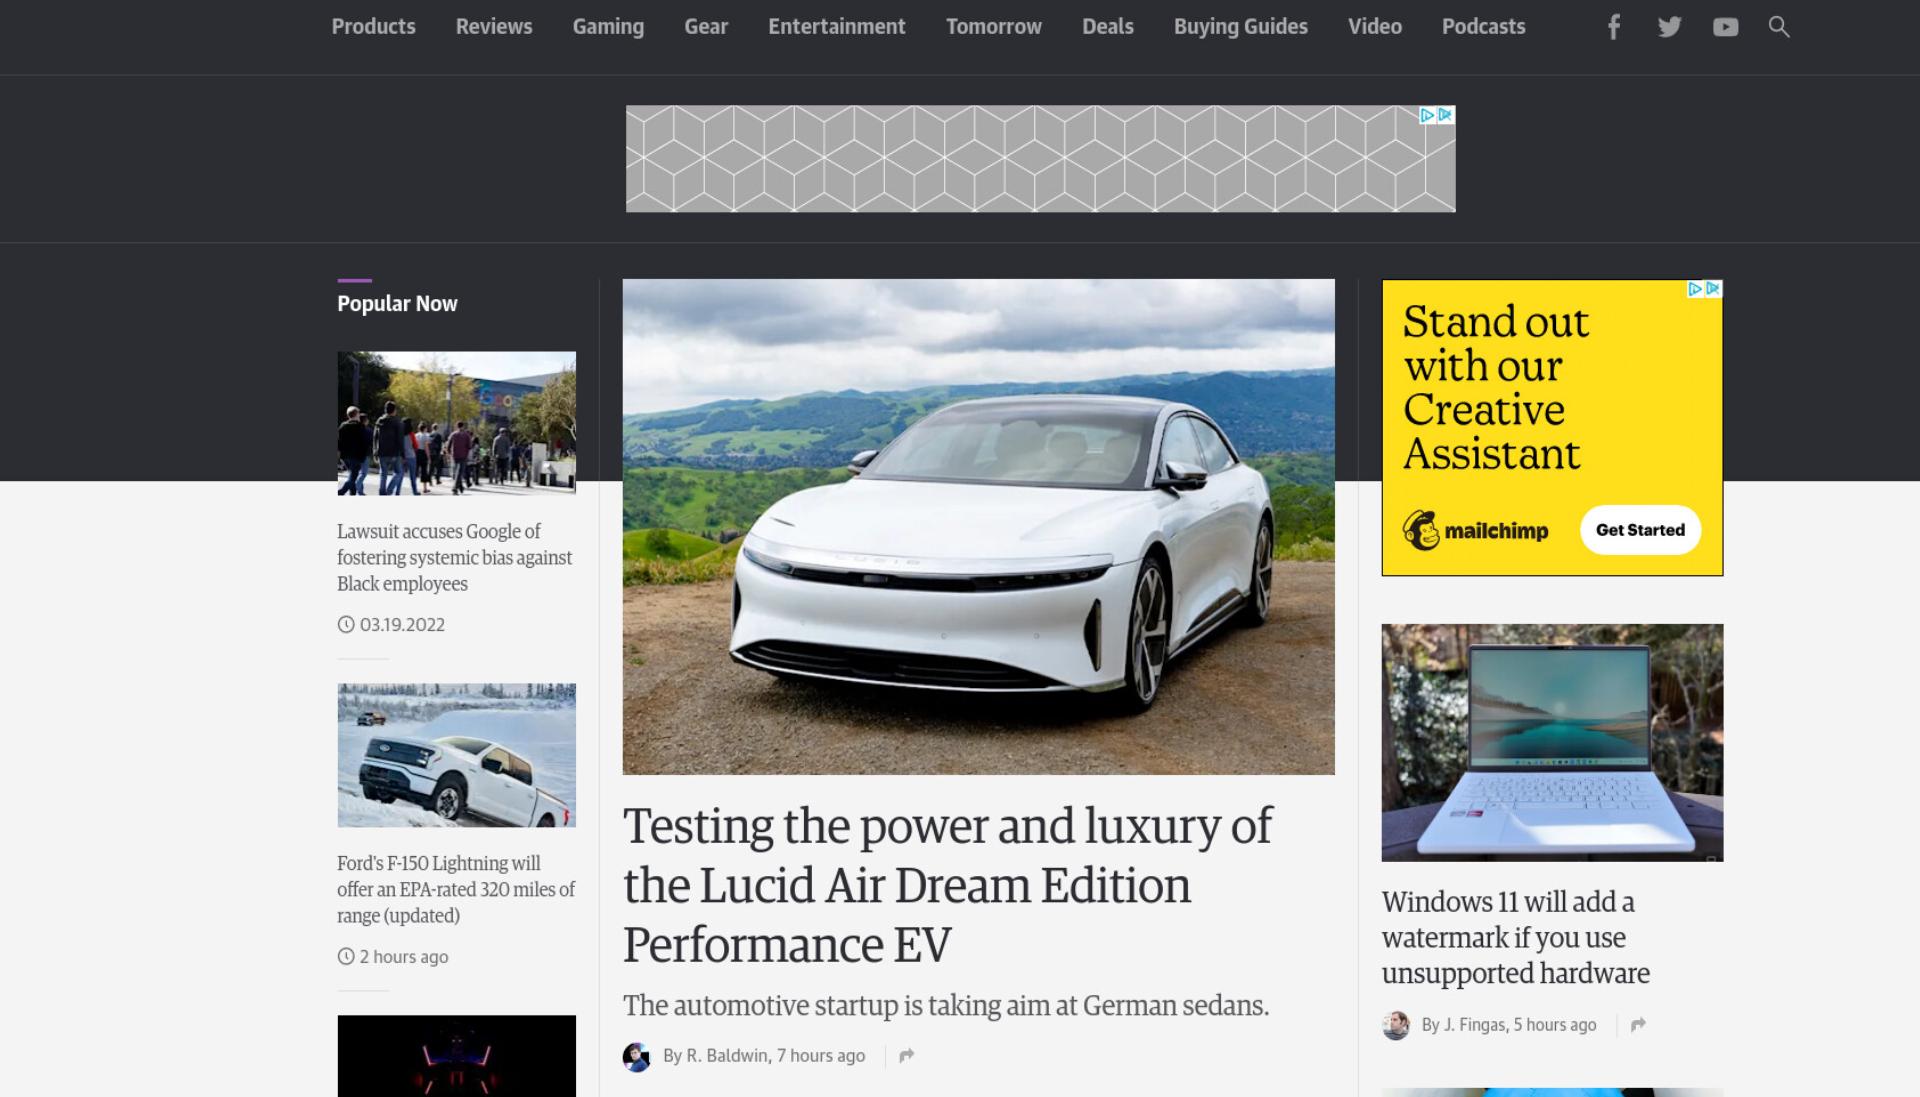Viewport: 1920px width, 1097px height.
Task: Open the Products menu
Action: [x=373, y=27]
